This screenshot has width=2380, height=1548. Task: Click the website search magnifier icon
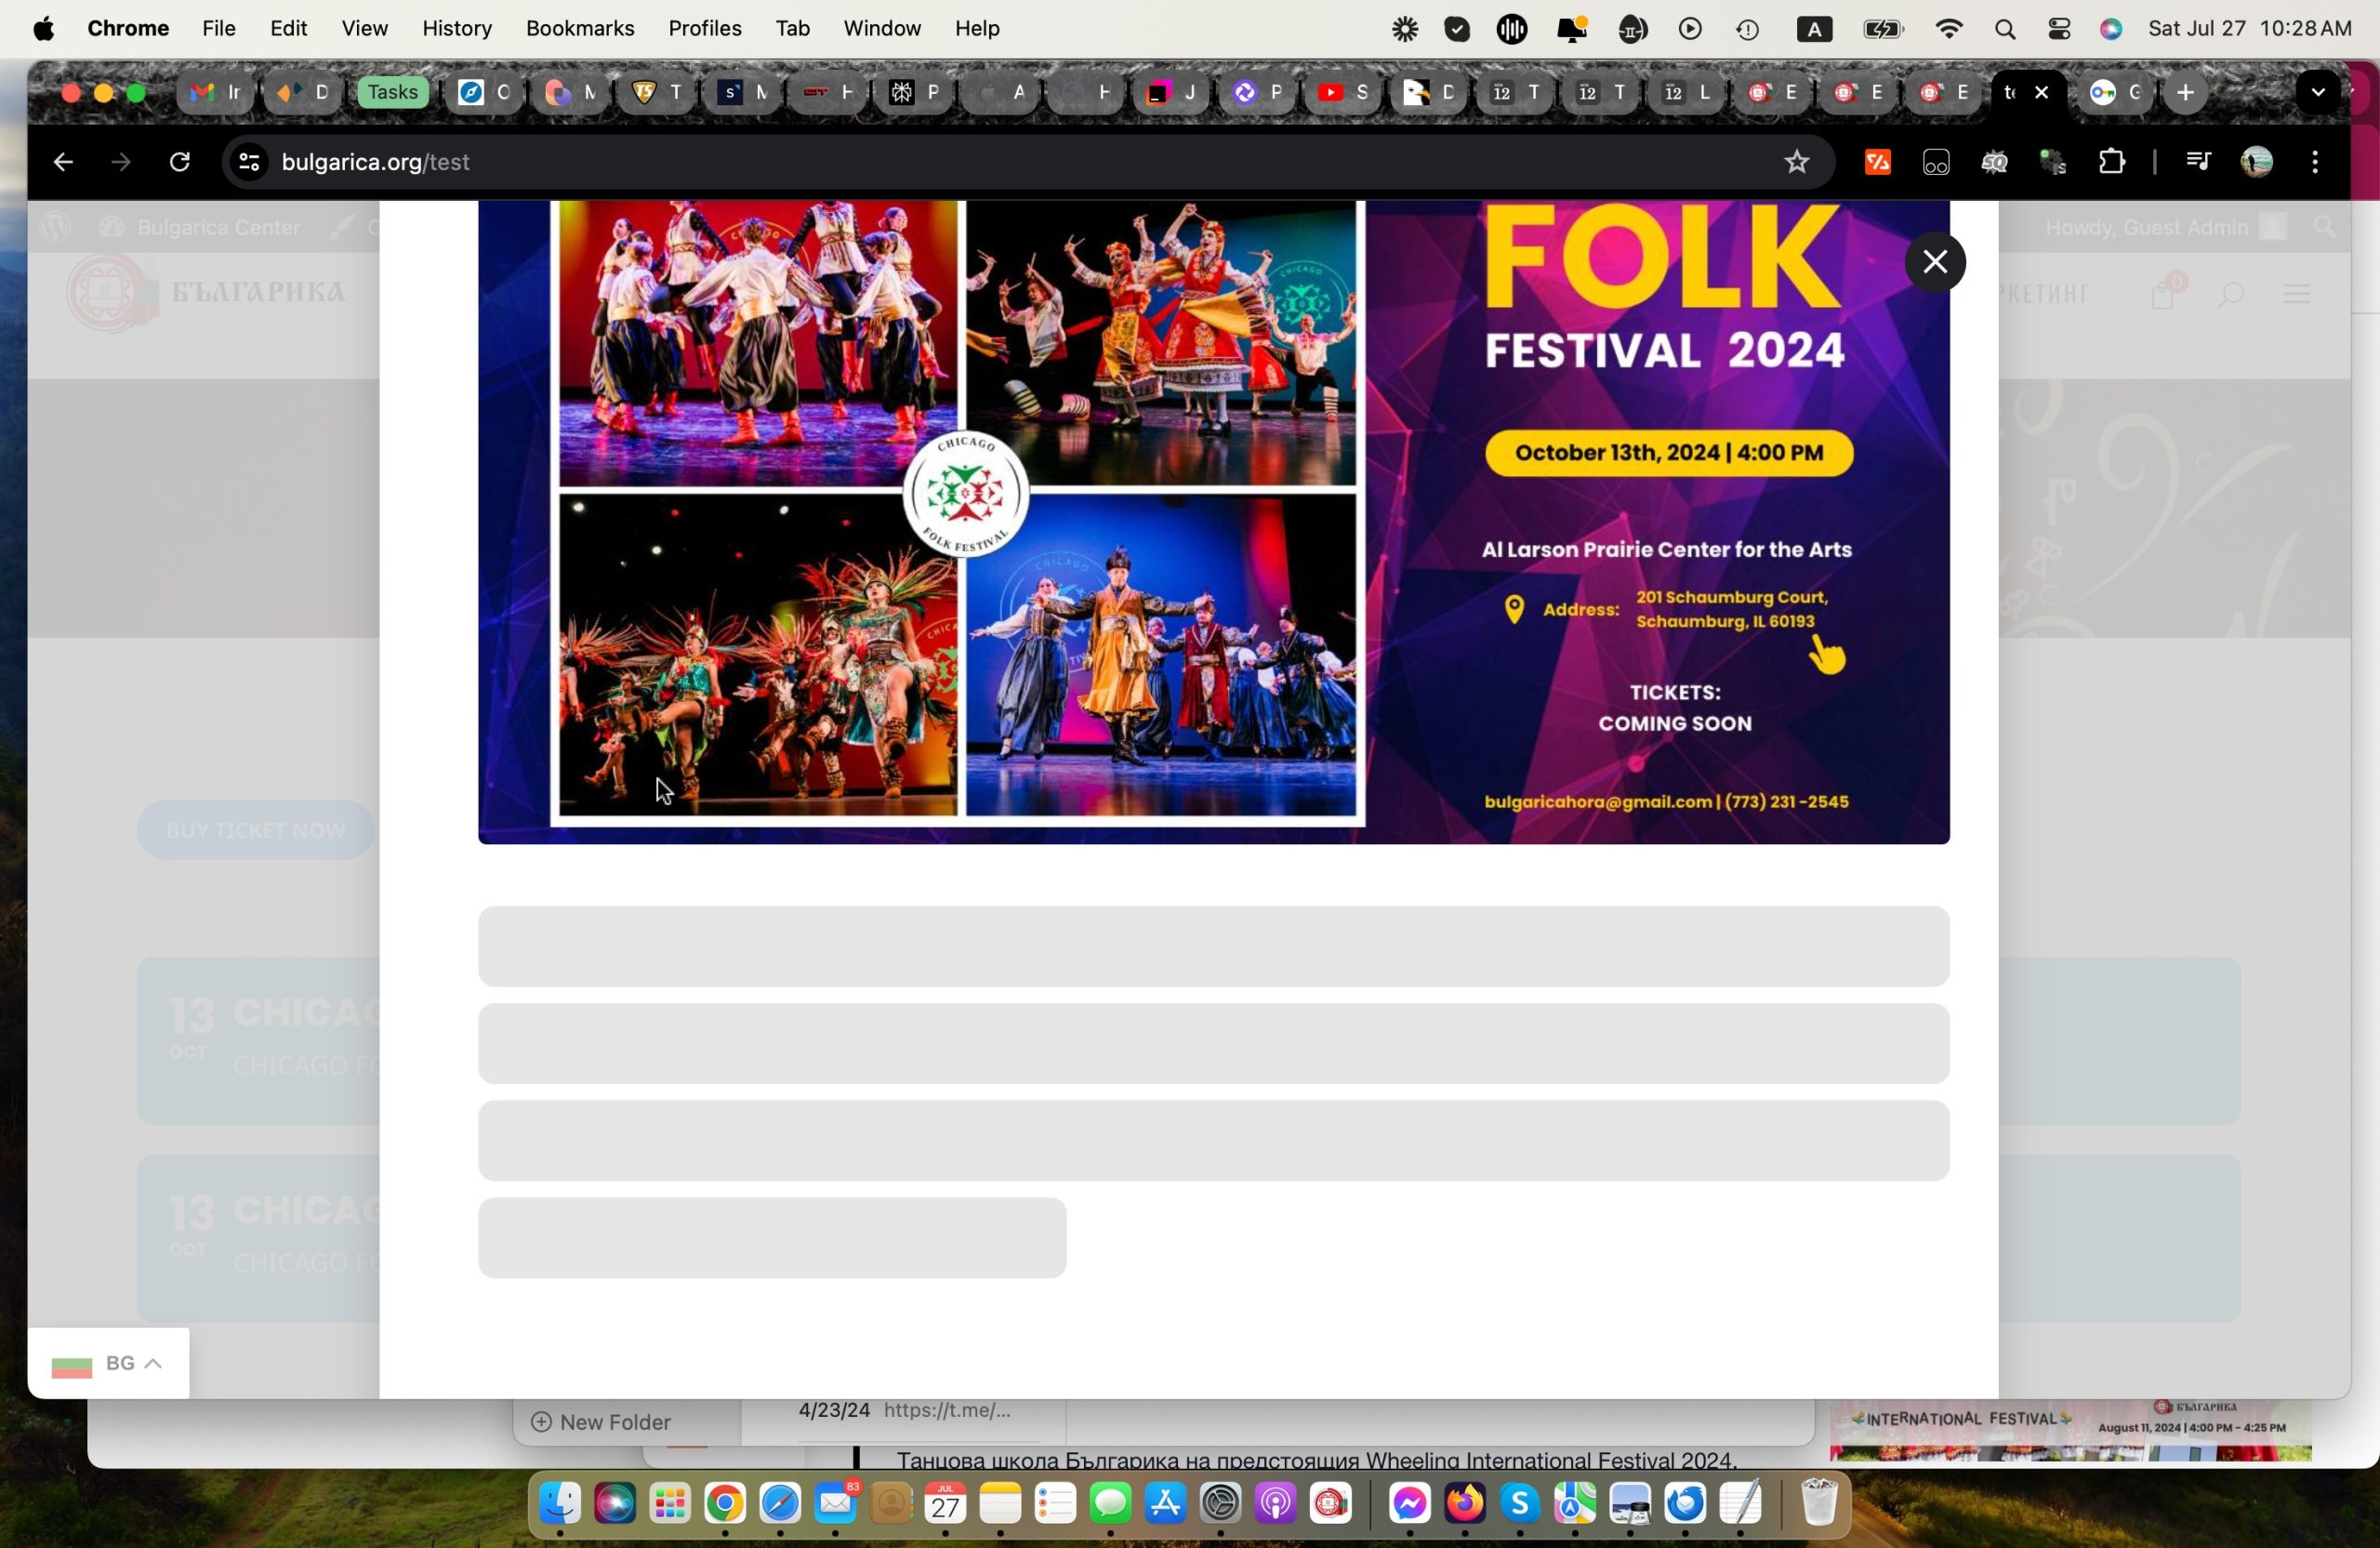[x=2231, y=294]
